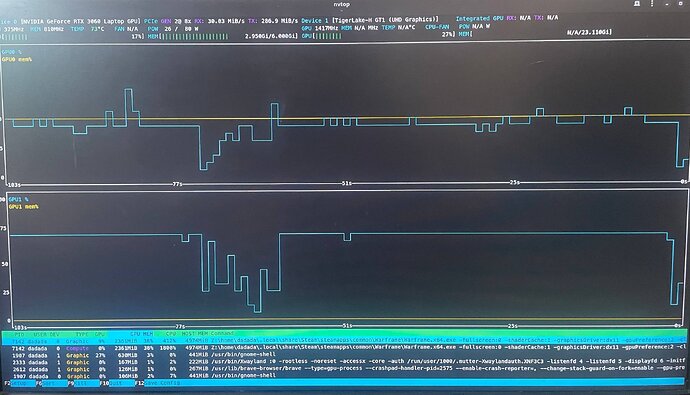This screenshot has width=690, height=395.
Task: Click the 126MiB GPU memory cell
Action: tap(128, 369)
